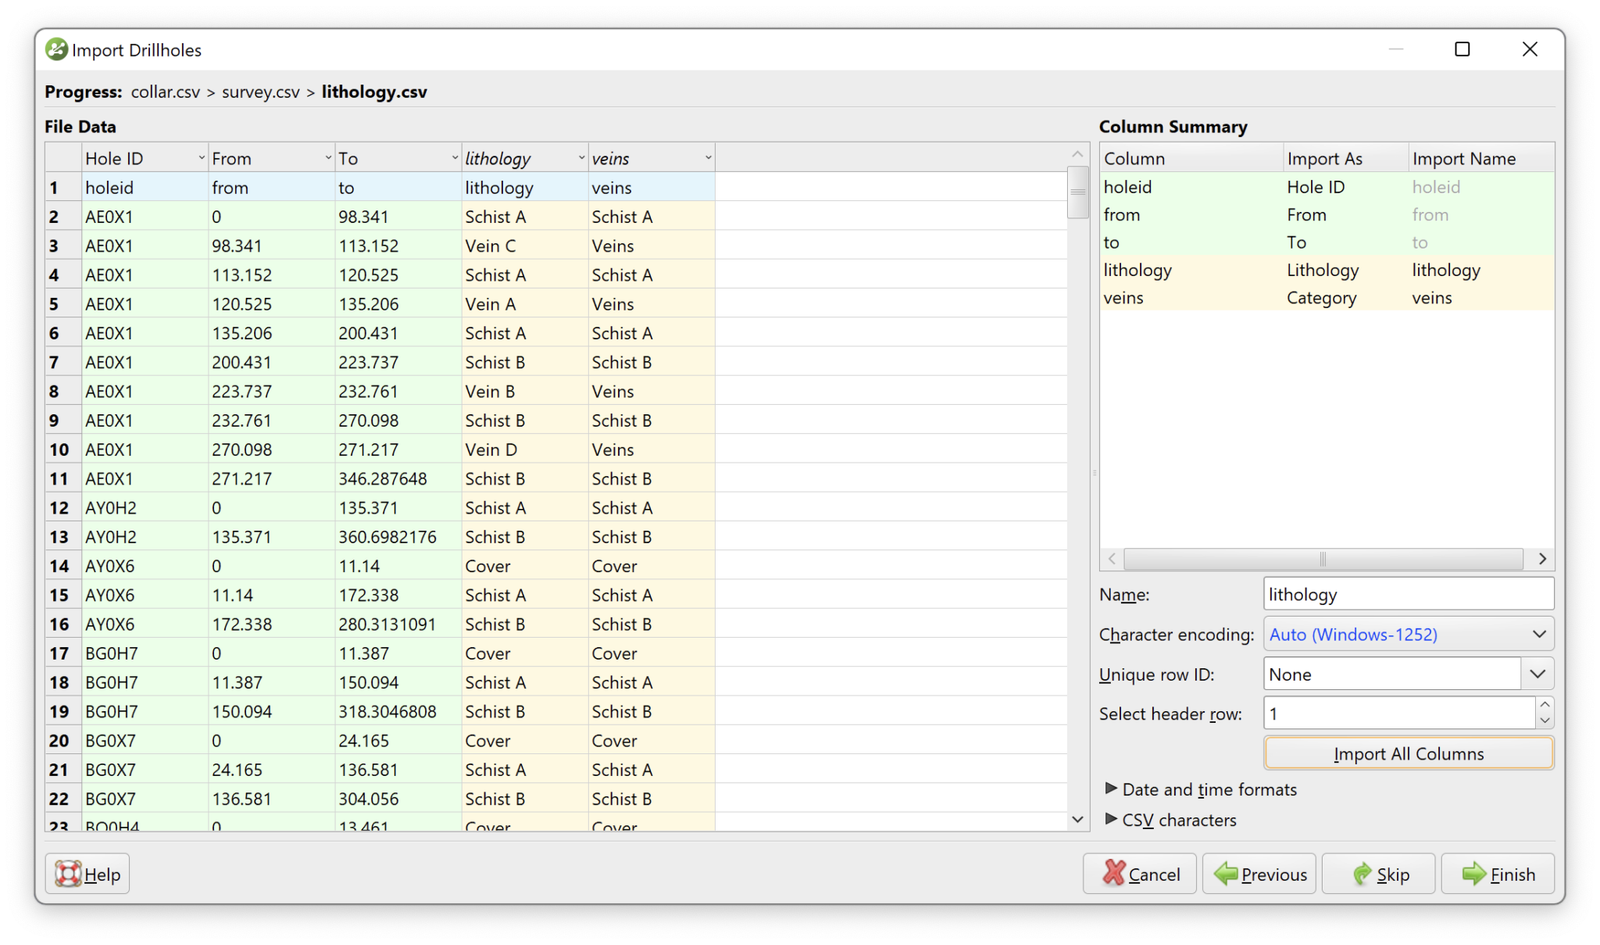Click the red X icon on Cancel button
The image size is (1600, 945).
1114,873
